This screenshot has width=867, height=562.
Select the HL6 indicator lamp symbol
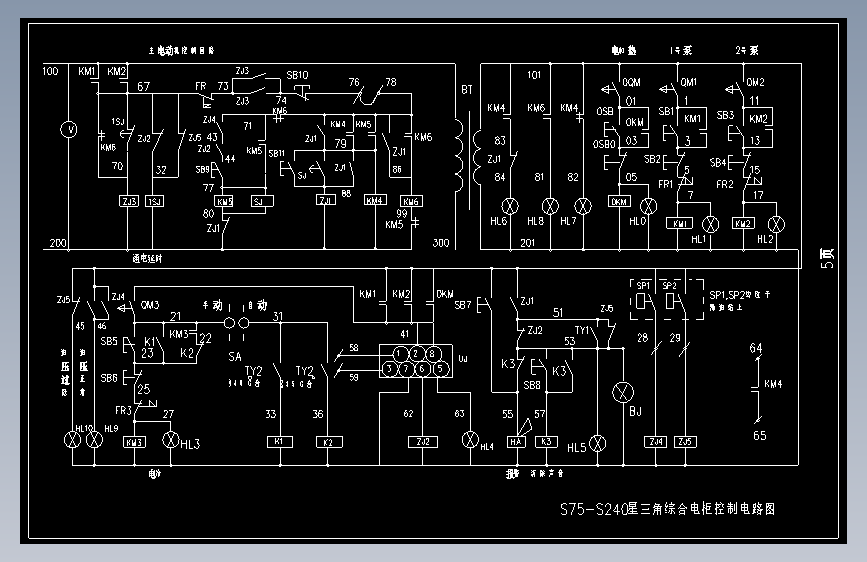click(510, 206)
